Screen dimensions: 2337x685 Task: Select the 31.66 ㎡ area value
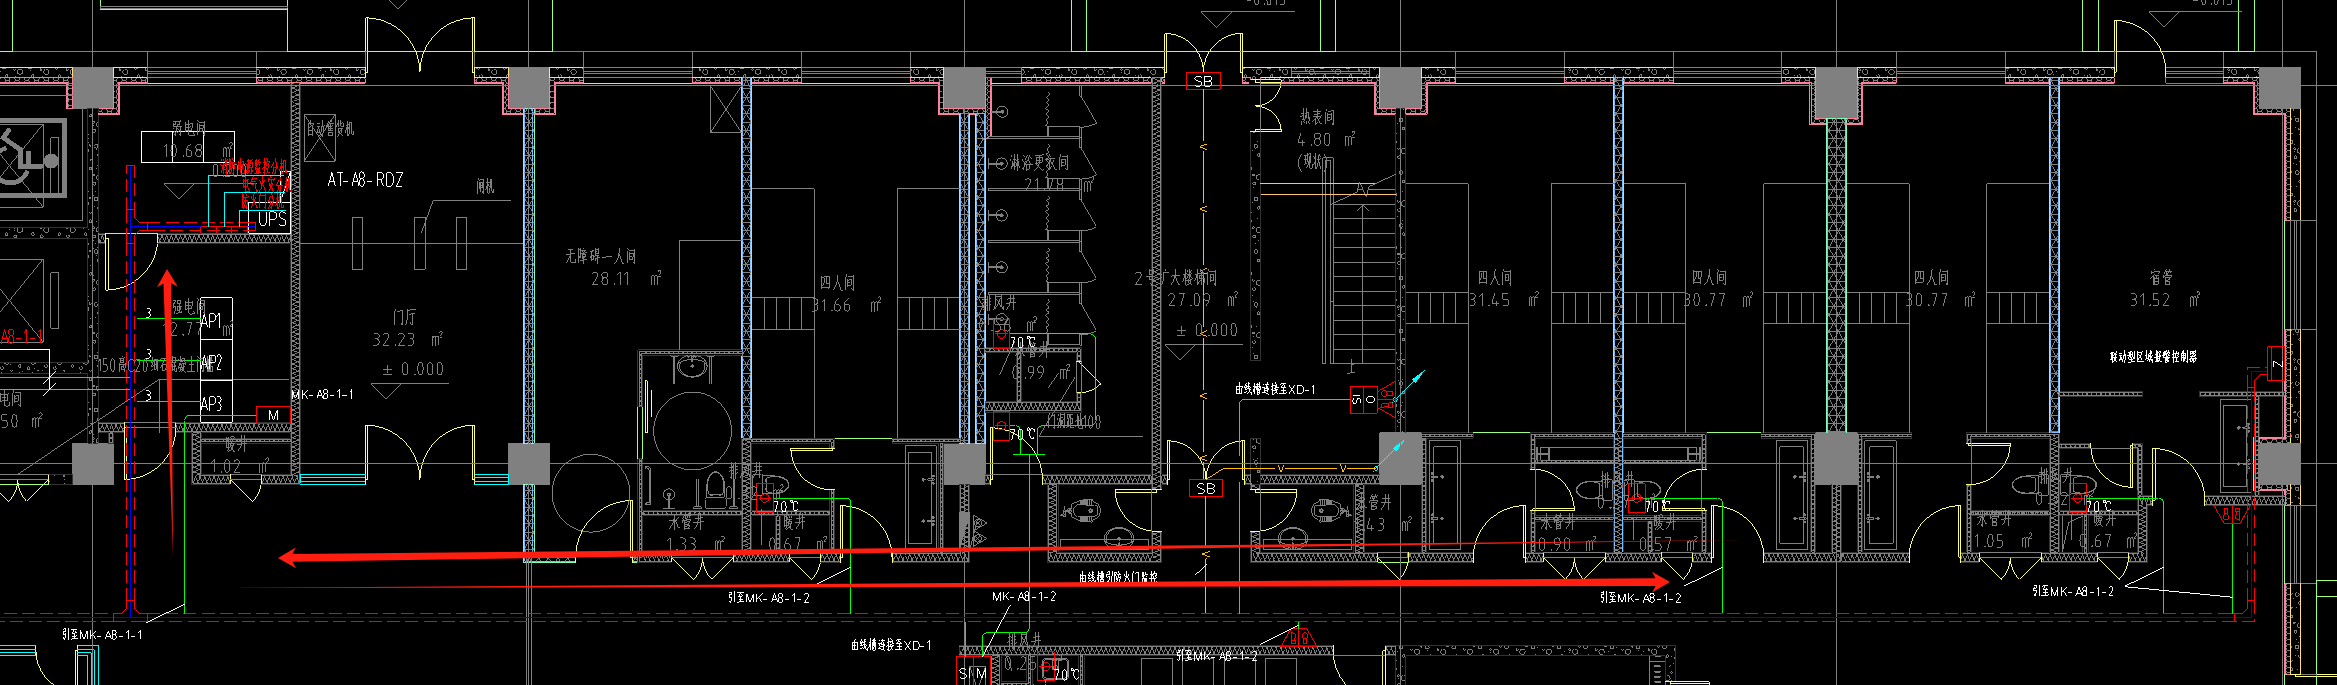coord(847,305)
